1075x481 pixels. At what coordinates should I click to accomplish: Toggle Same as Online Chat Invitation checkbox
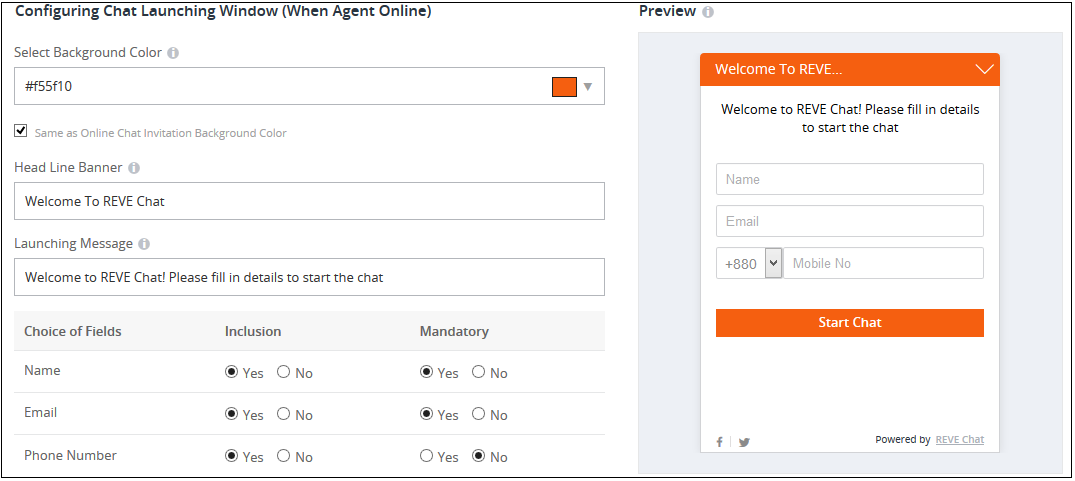[x=21, y=131]
